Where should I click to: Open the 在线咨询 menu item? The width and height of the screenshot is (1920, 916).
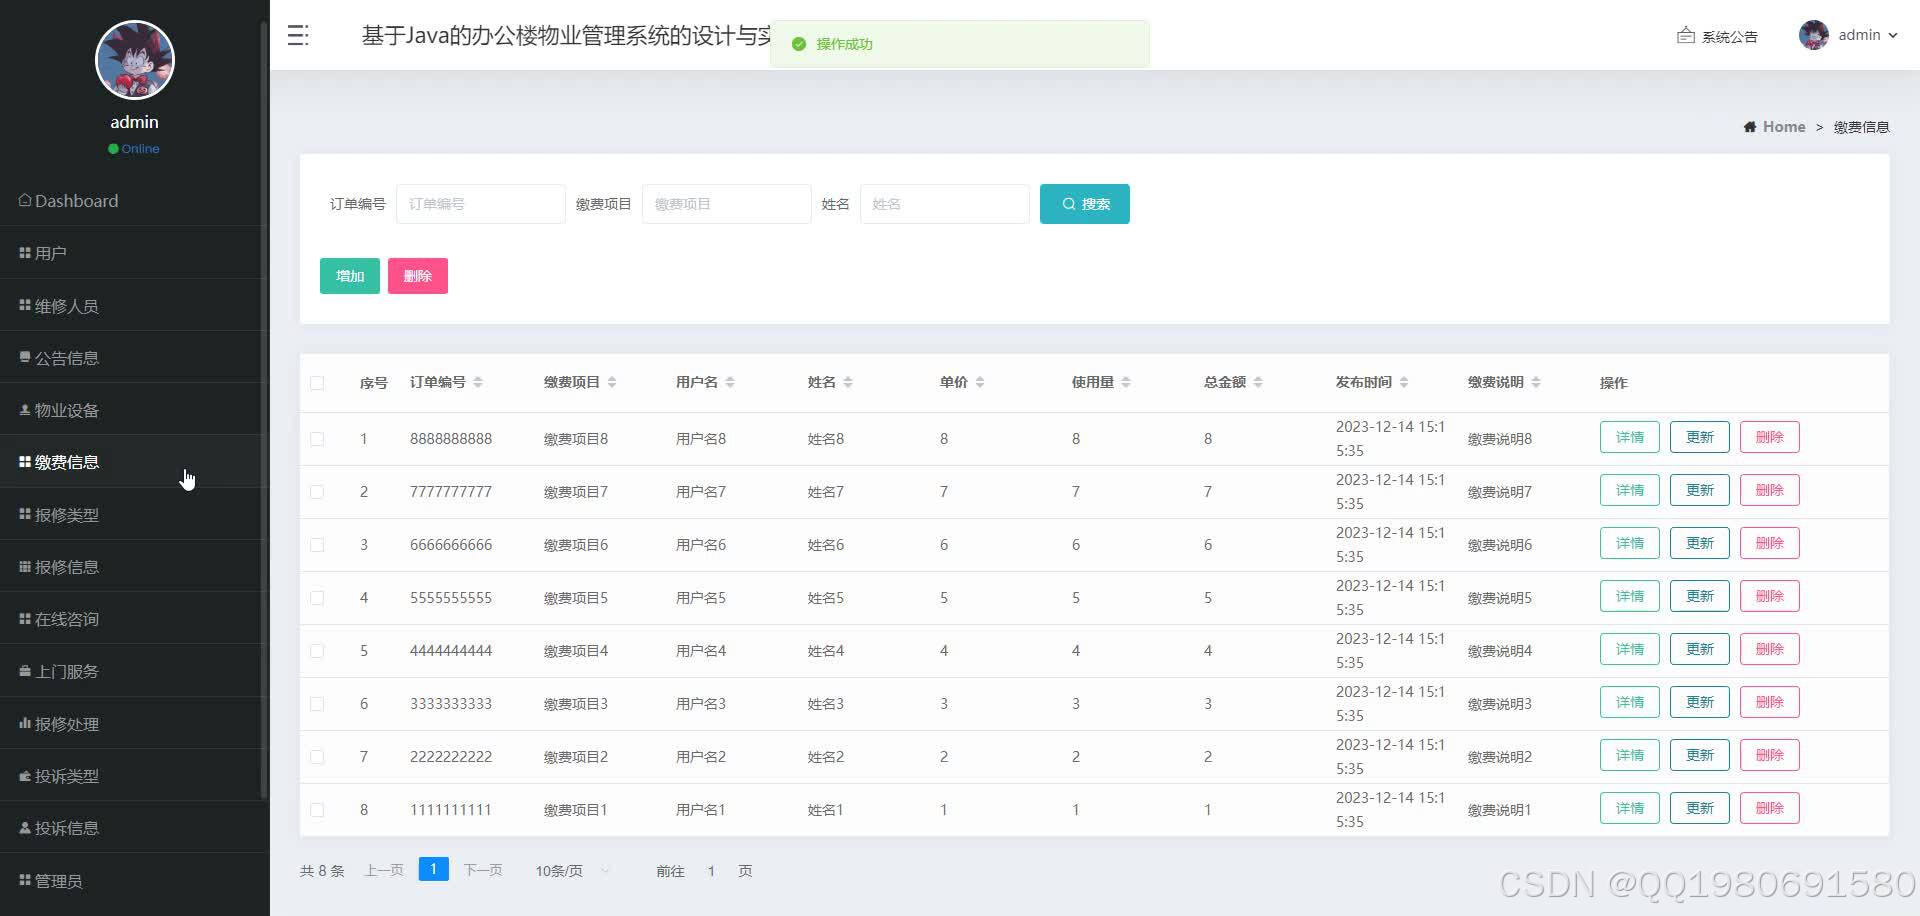click(x=24, y=618)
